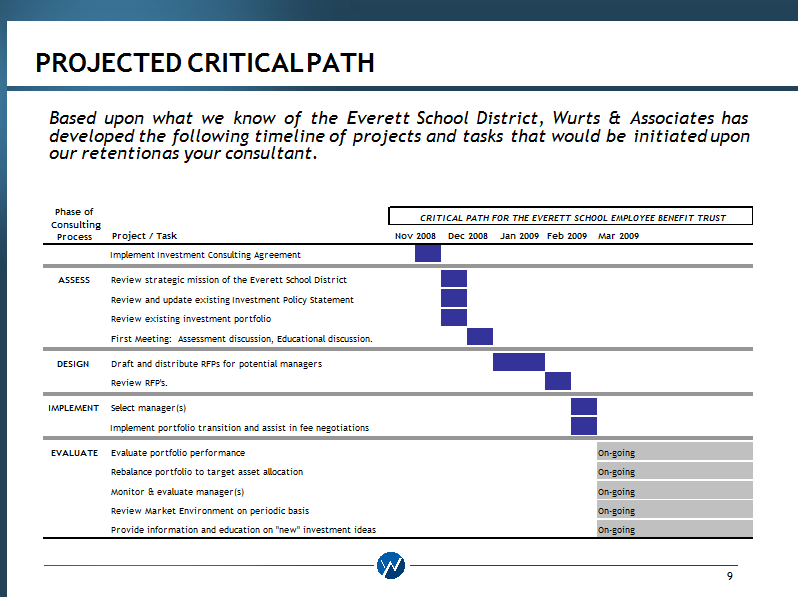This screenshot has width=800, height=600.
Task: Select the 'Jan 2009' column header
Action: click(519, 236)
